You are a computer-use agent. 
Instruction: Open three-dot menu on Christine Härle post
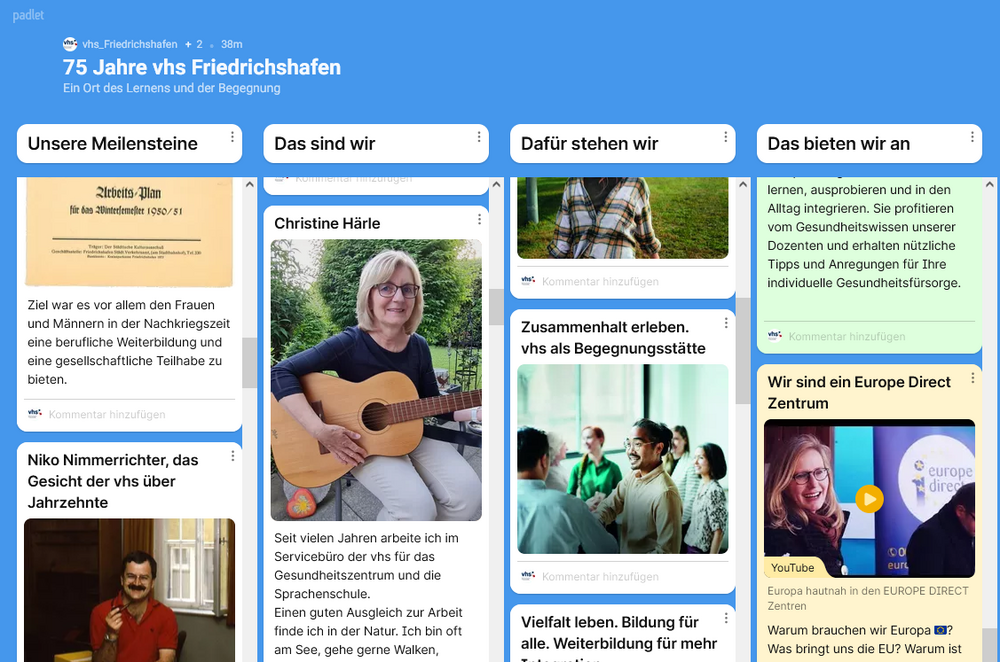(480, 219)
